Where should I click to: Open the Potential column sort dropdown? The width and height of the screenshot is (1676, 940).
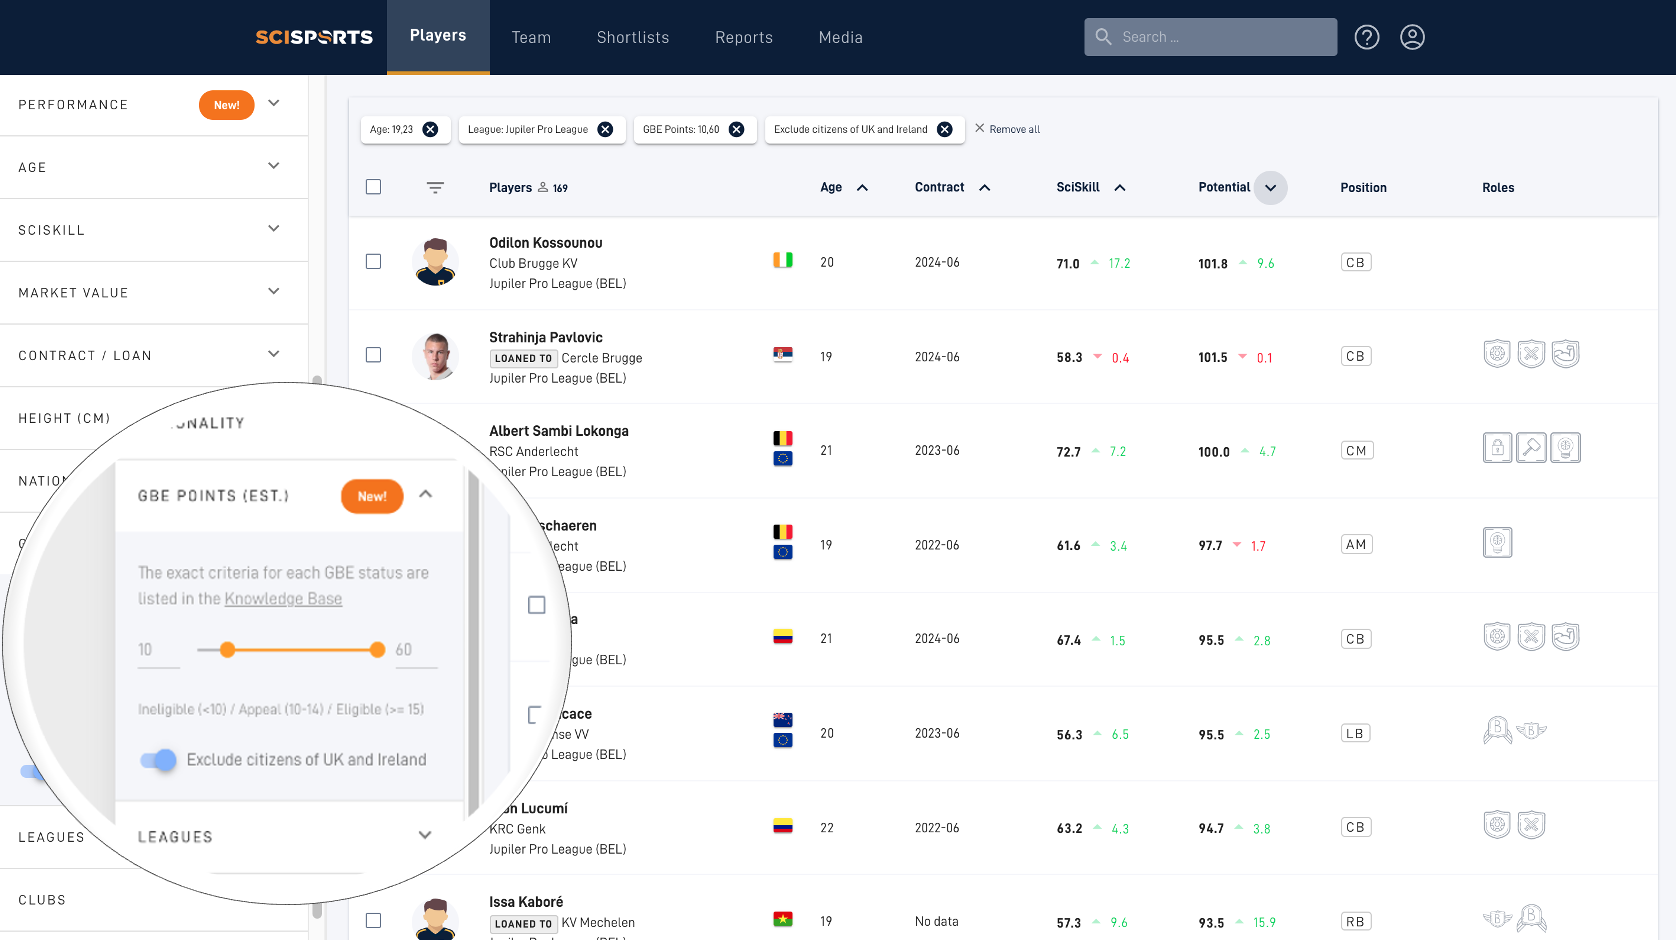[1271, 188]
